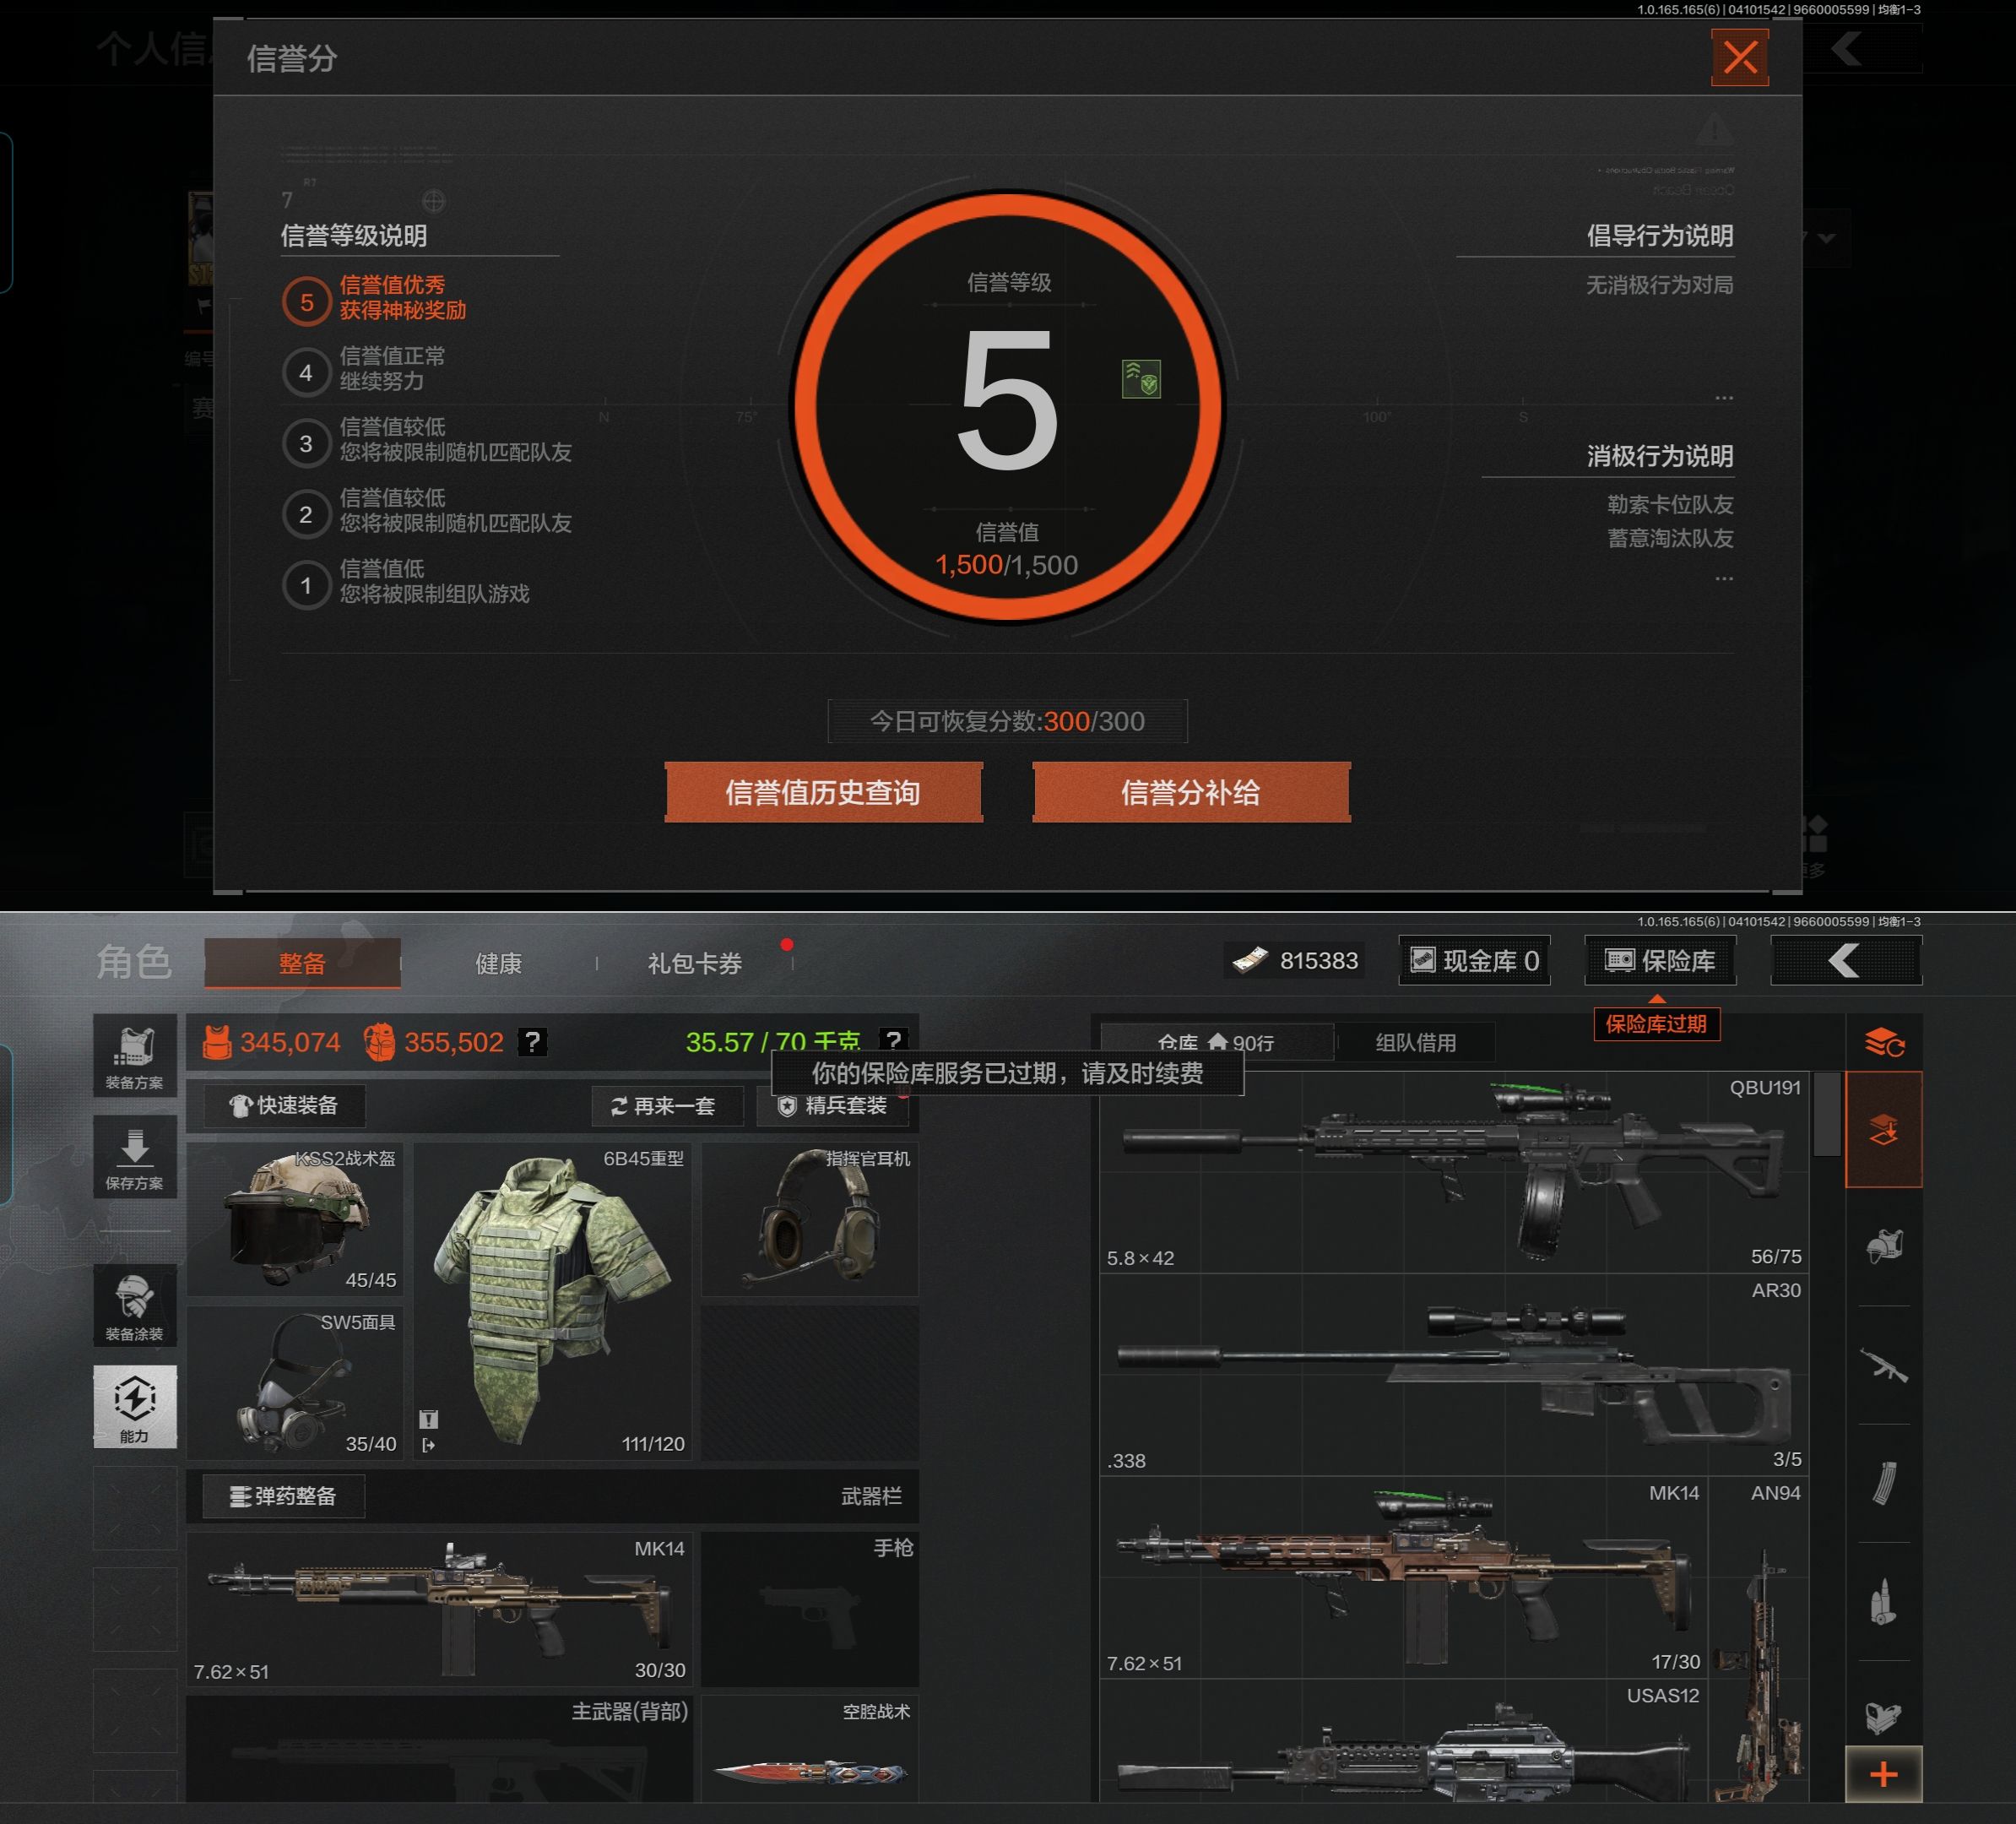Click the auto-sort stash icon
Image resolution: width=2016 pixels, height=1824 pixels.
(x=1884, y=1042)
